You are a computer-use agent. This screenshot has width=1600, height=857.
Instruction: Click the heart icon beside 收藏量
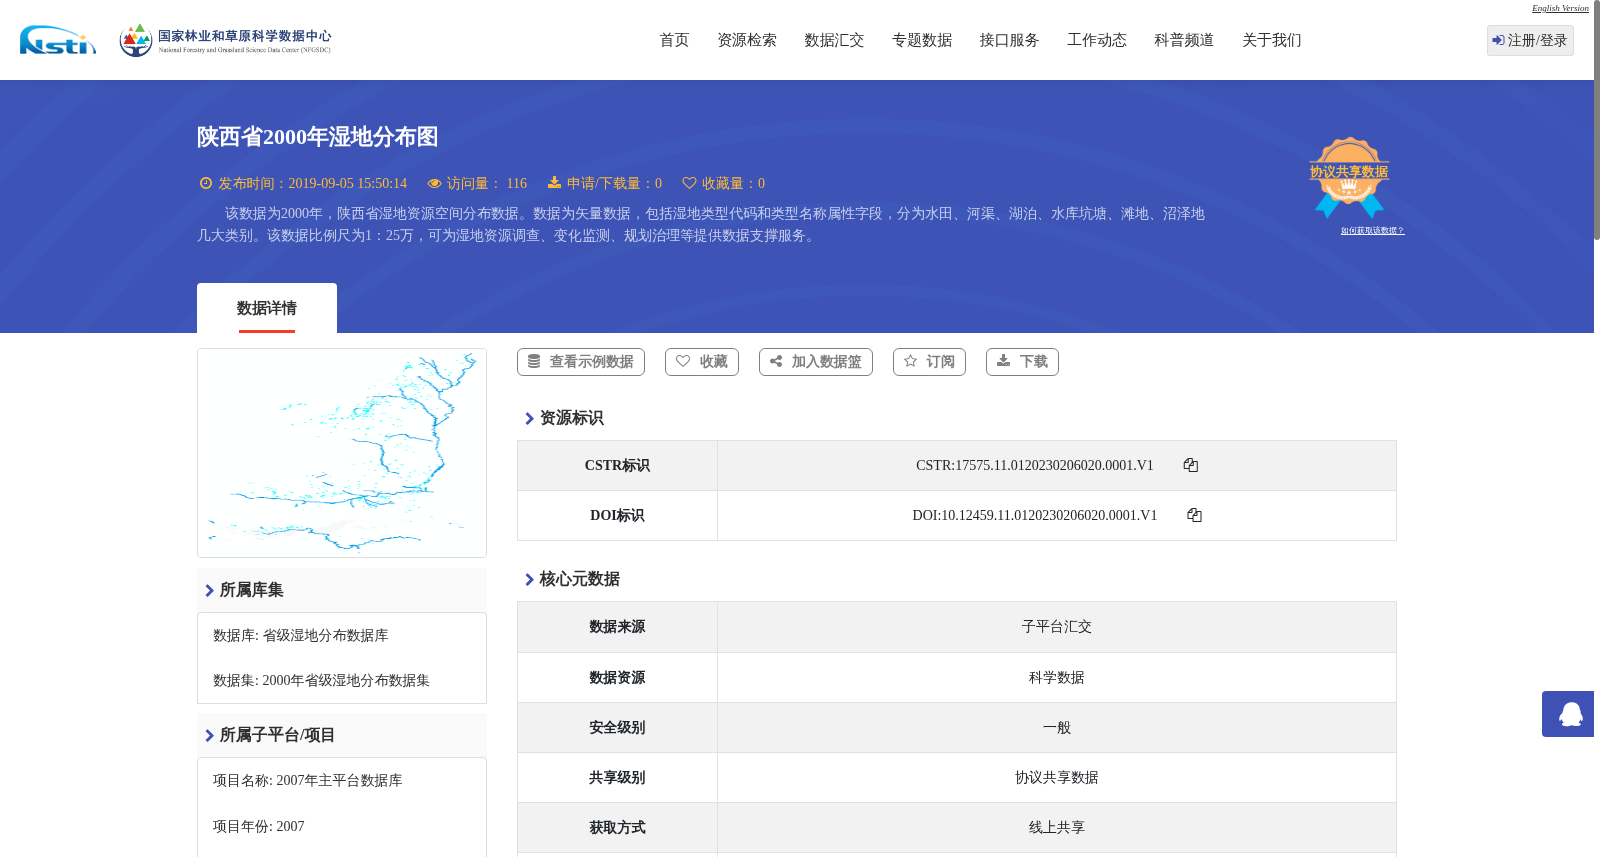click(x=689, y=183)
